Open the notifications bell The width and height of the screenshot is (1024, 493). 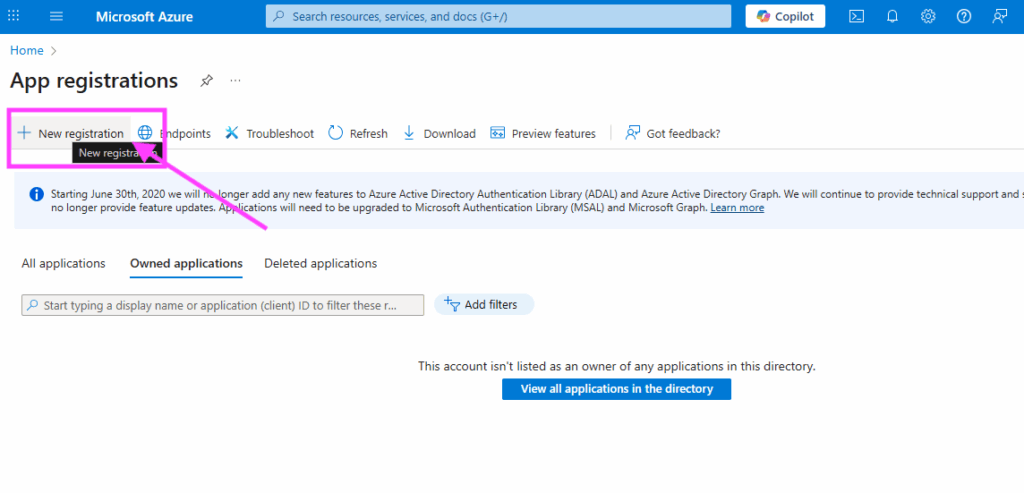pos(892,16)
